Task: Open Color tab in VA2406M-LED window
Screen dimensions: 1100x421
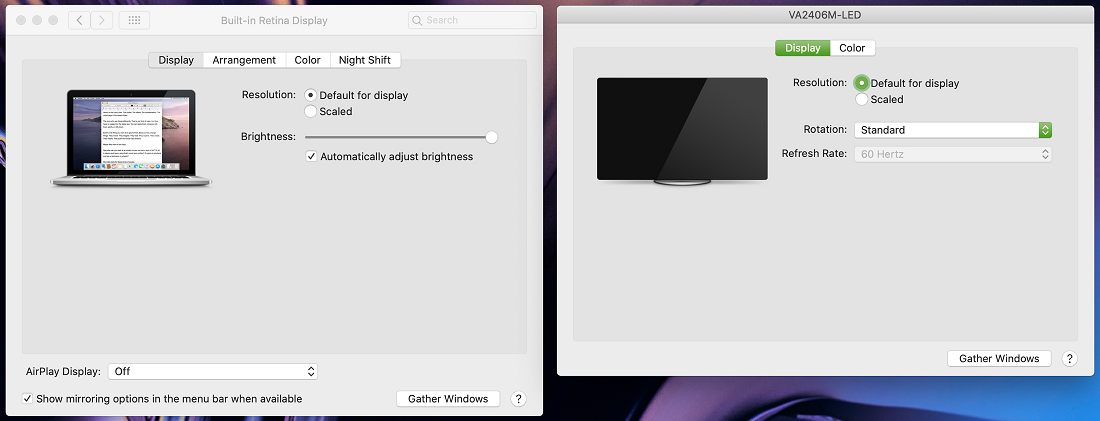Action: (x=852, y=48)
